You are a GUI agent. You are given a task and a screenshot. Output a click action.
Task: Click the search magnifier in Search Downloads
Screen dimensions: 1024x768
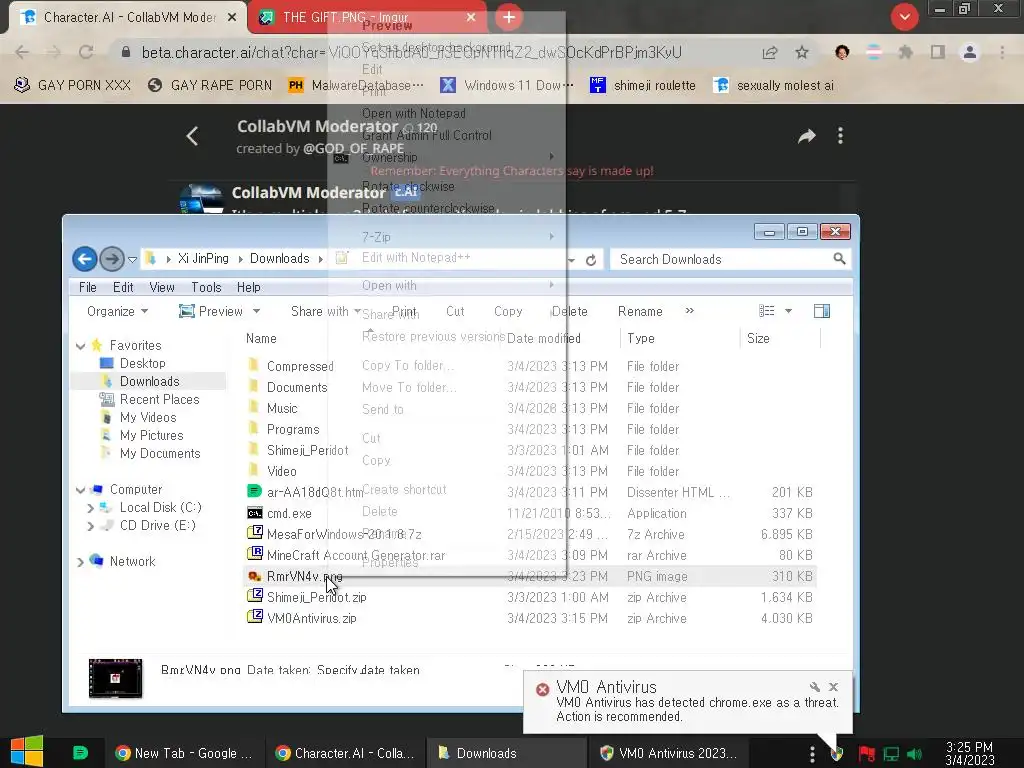coord(839,259)
